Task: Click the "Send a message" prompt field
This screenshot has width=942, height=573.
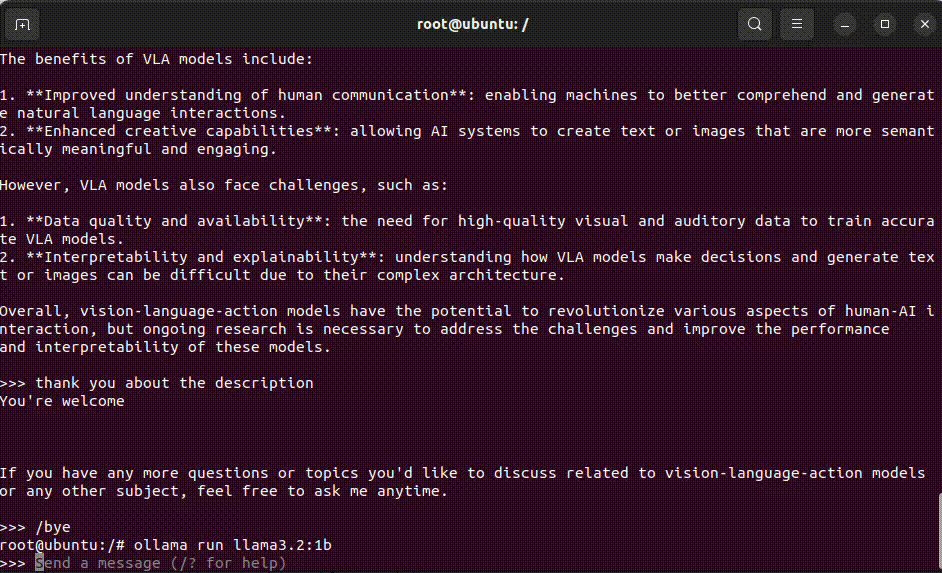Action: 160,563
